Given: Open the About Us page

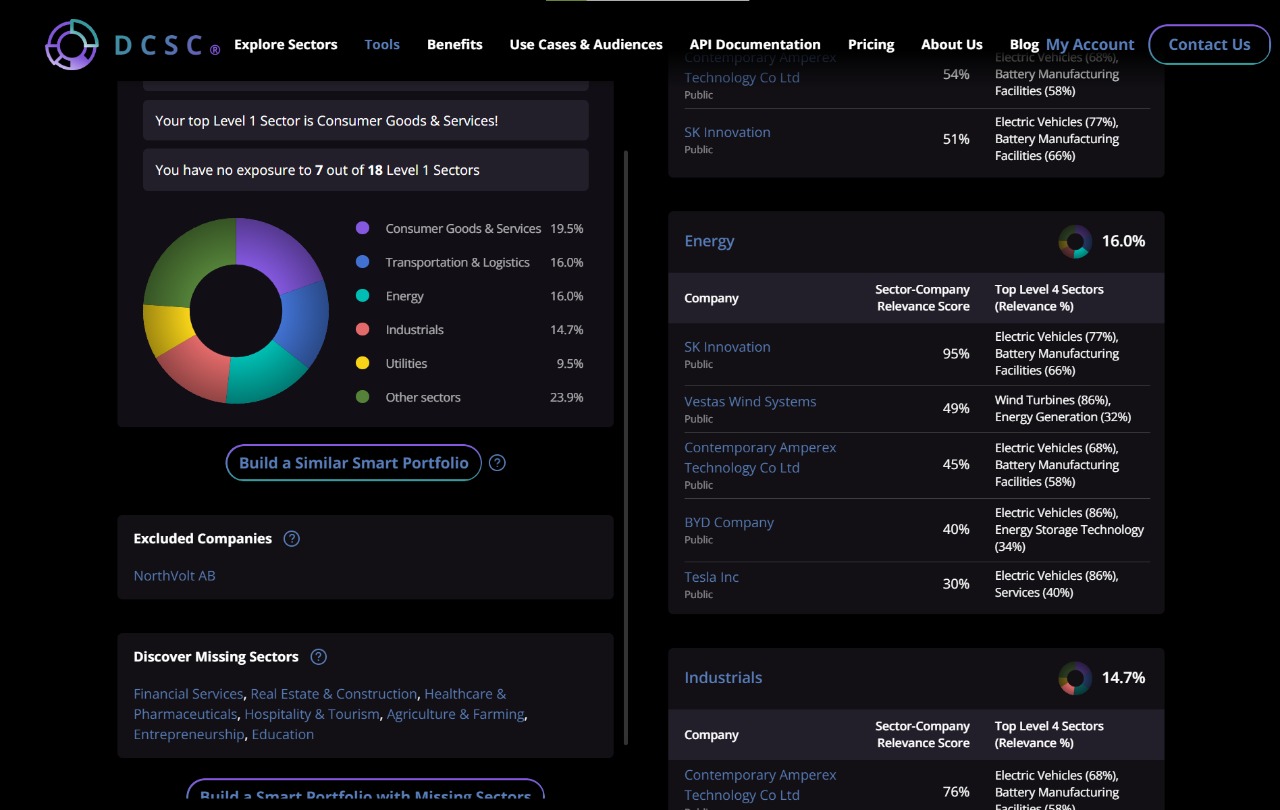Looking at the screenshot, I should tap(952, 44).
